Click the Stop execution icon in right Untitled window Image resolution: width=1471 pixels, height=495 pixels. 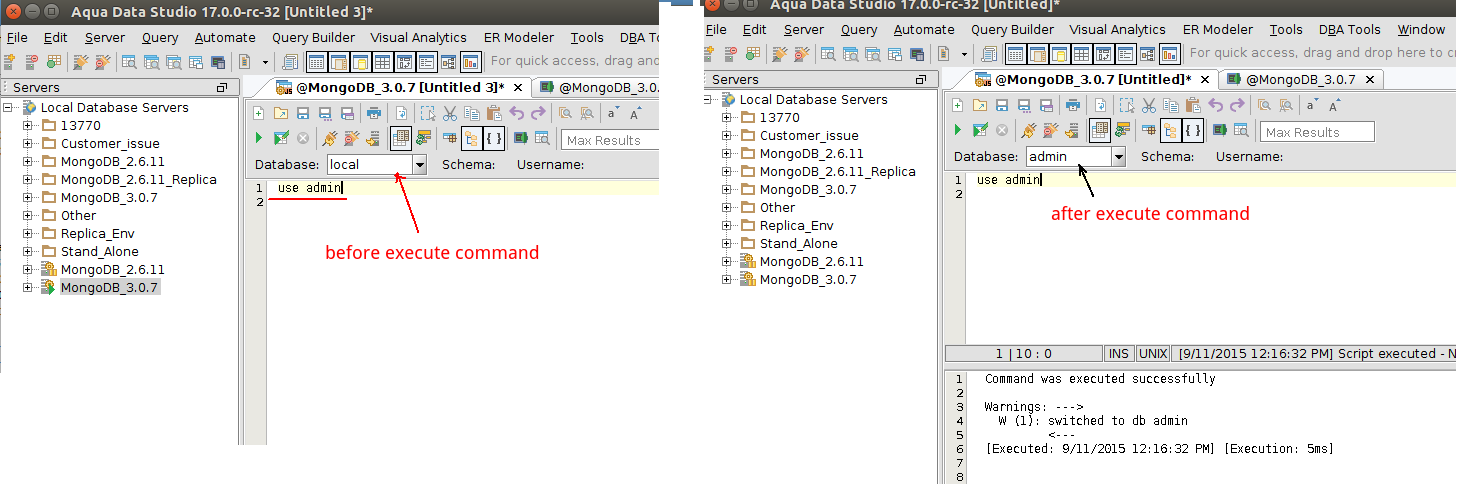(1001, 131)
